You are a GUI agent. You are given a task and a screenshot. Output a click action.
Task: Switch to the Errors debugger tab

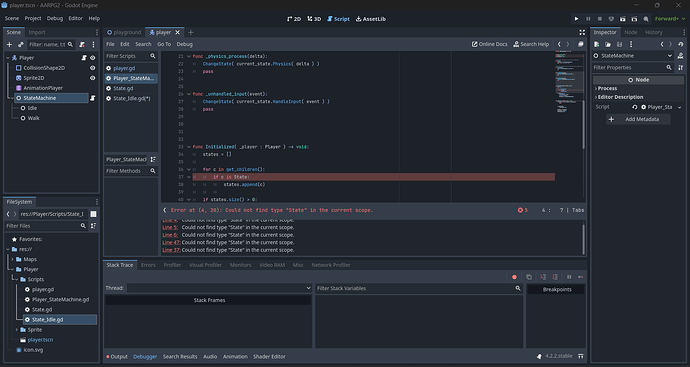[x=148, y=265]
